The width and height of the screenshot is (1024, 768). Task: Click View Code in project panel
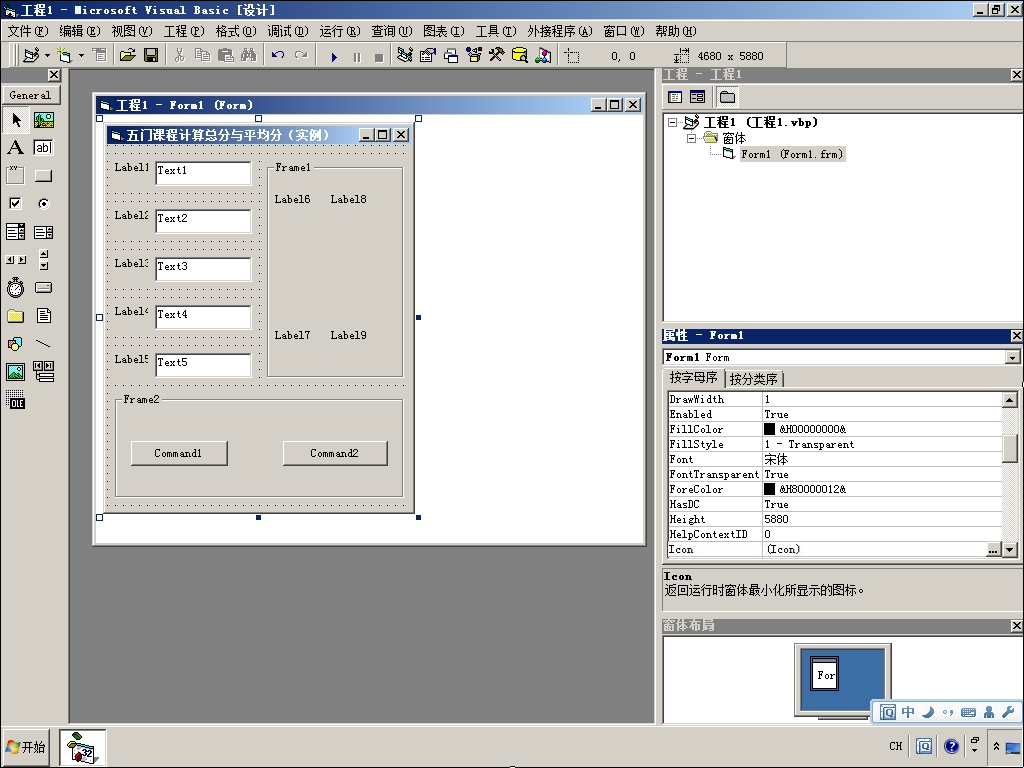coord(675,97)
